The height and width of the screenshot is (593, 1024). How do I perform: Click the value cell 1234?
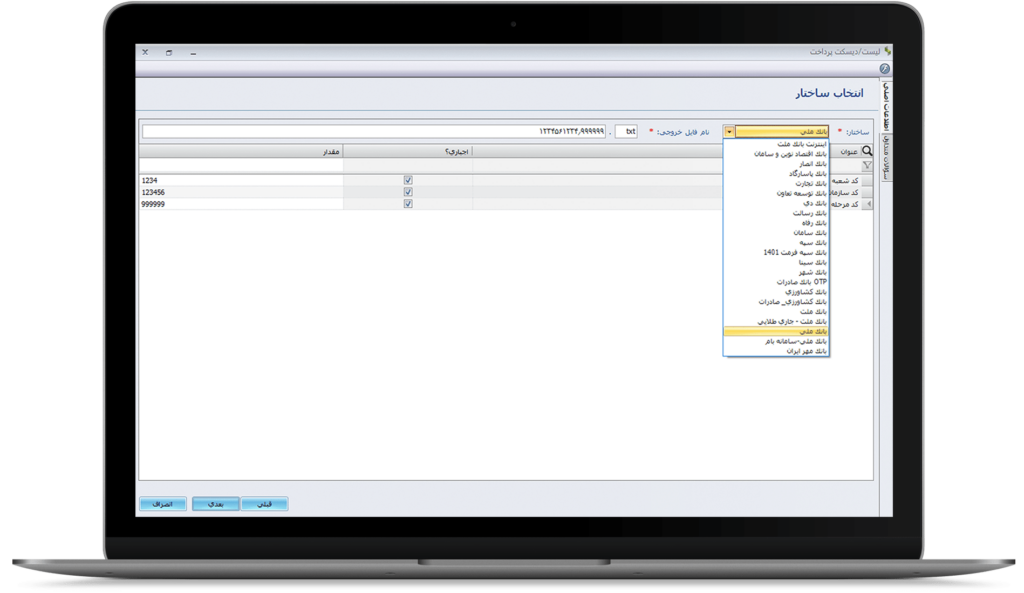point(241,180)
